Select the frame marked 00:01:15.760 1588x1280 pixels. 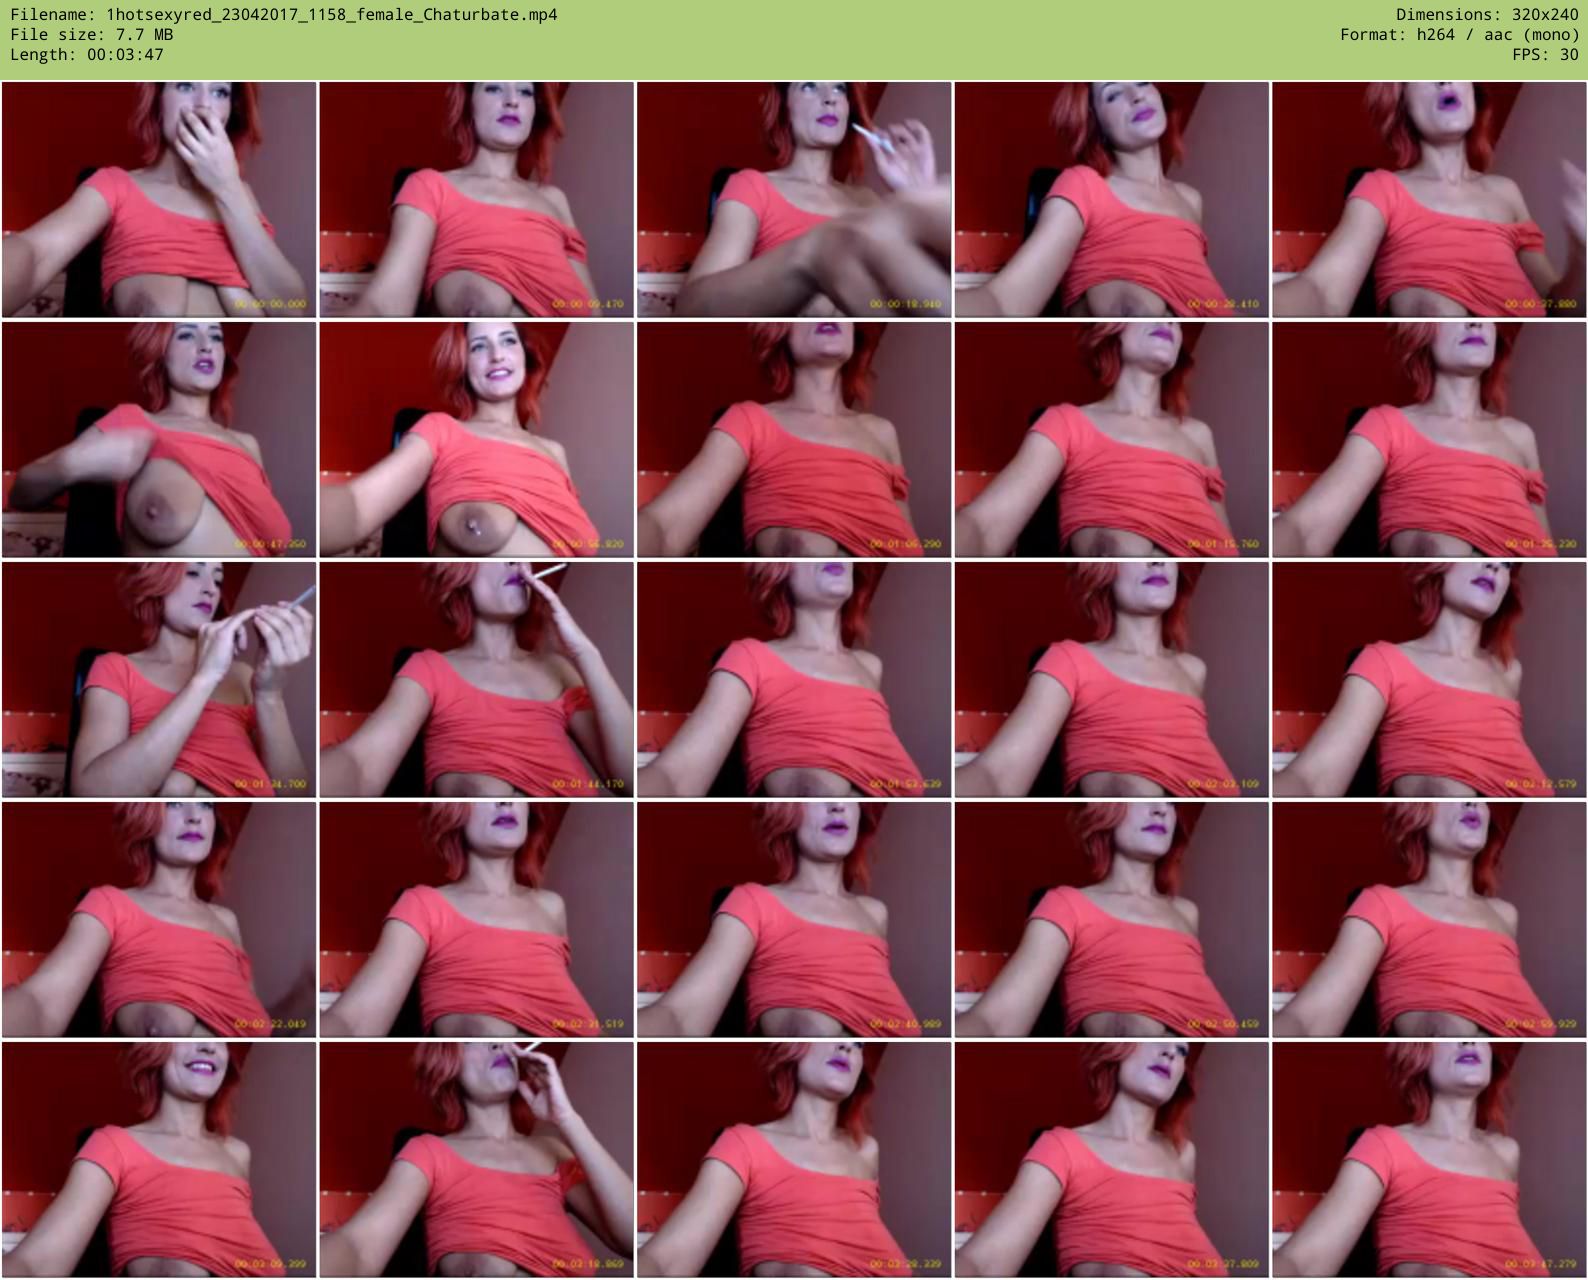[x=1111, y=440]
